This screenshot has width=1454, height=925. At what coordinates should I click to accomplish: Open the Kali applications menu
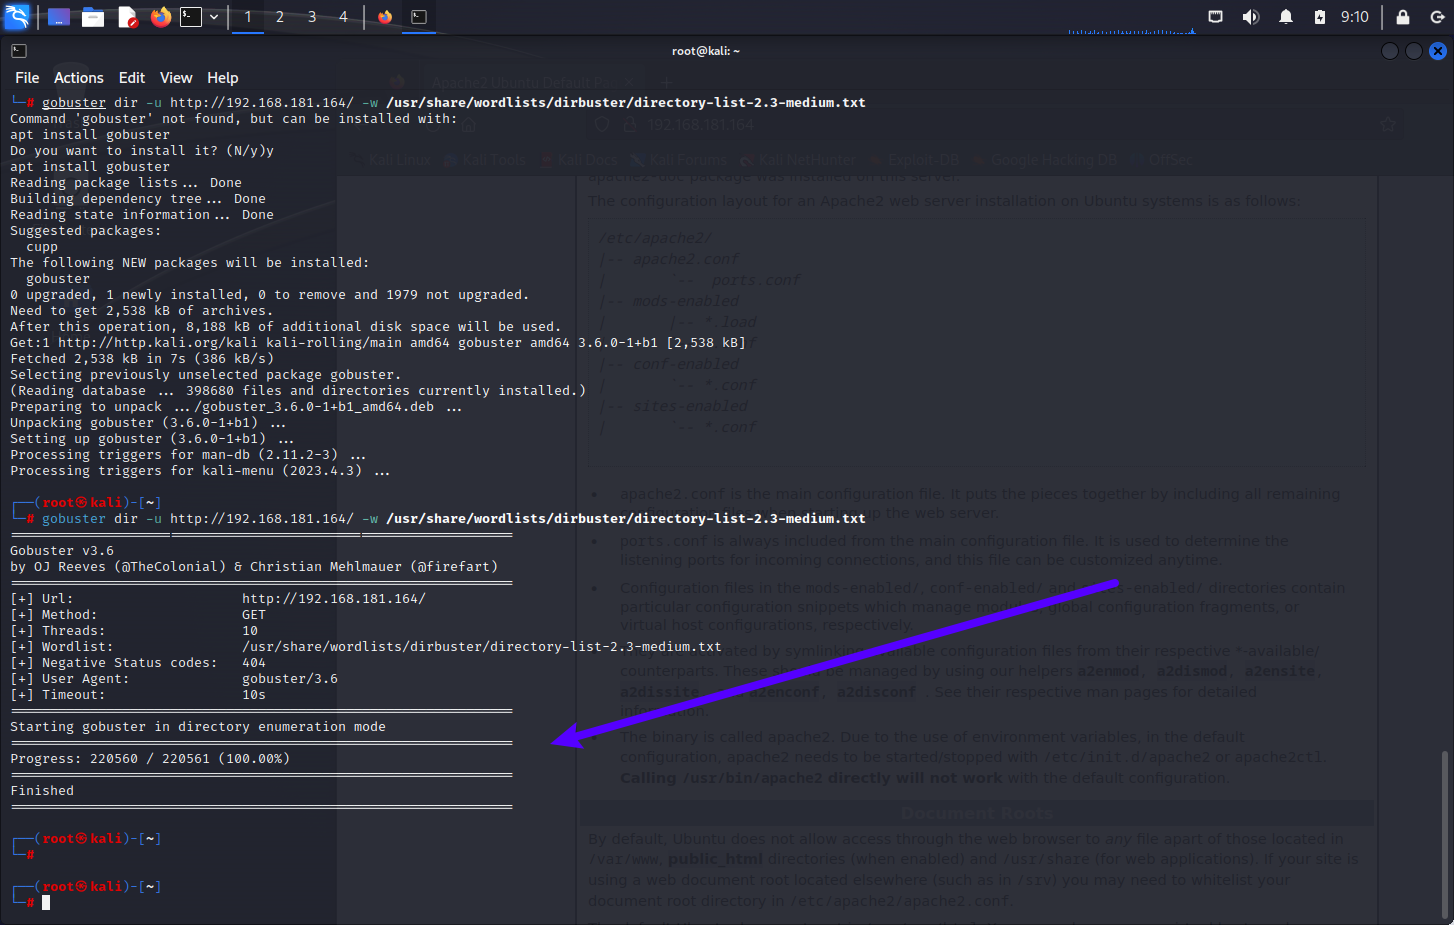17,16
